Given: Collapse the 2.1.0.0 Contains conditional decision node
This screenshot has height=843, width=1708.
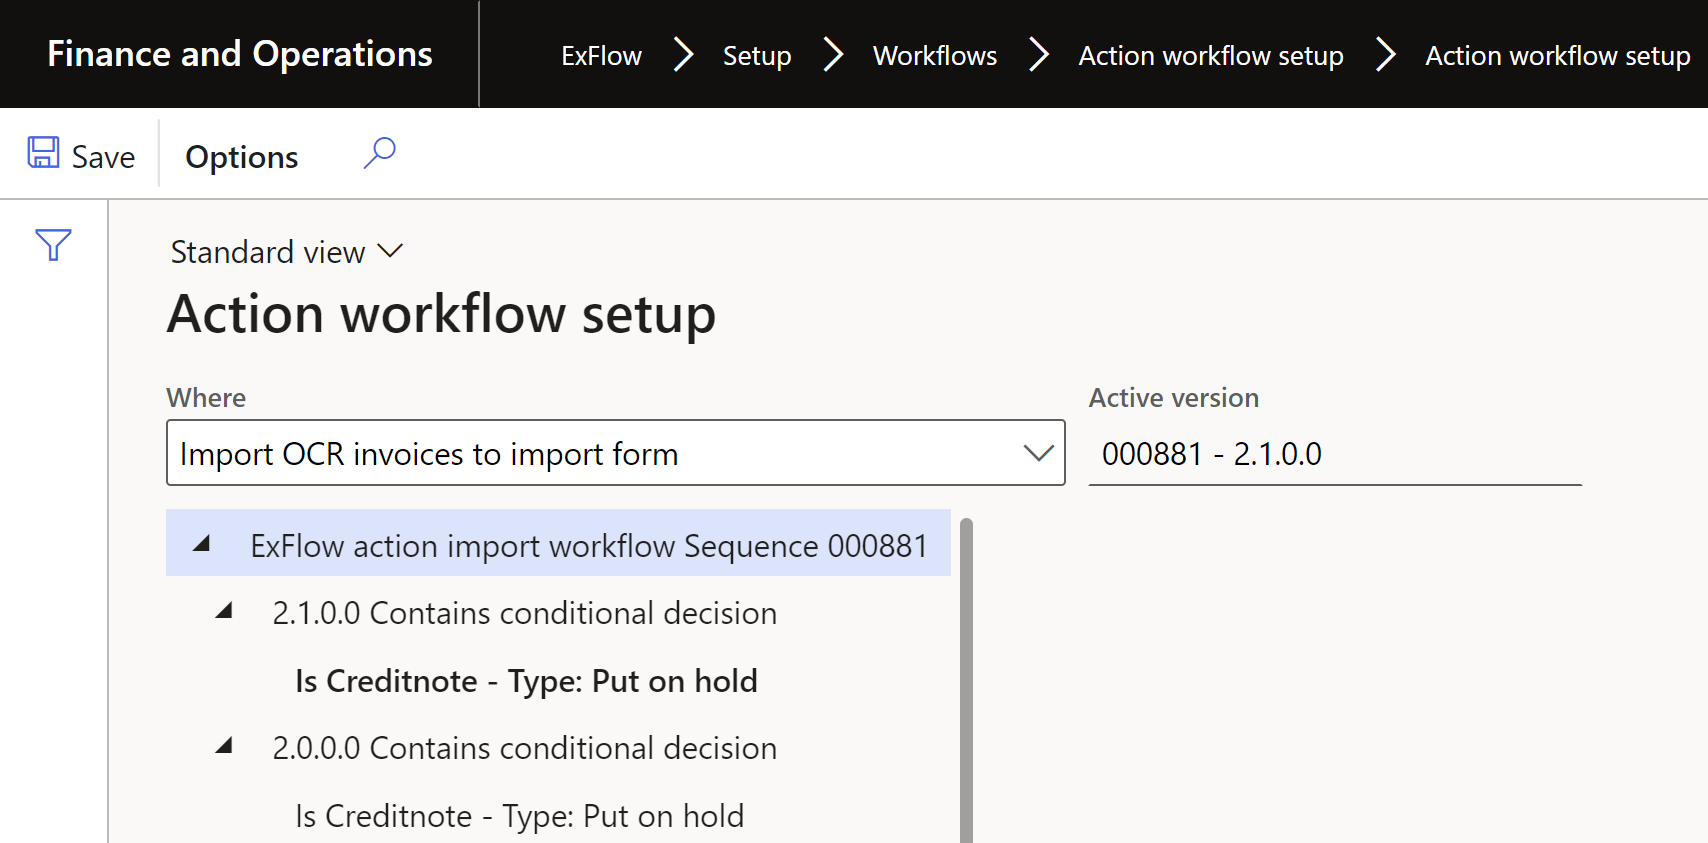Looking at the screenshot, I should 224,611.
